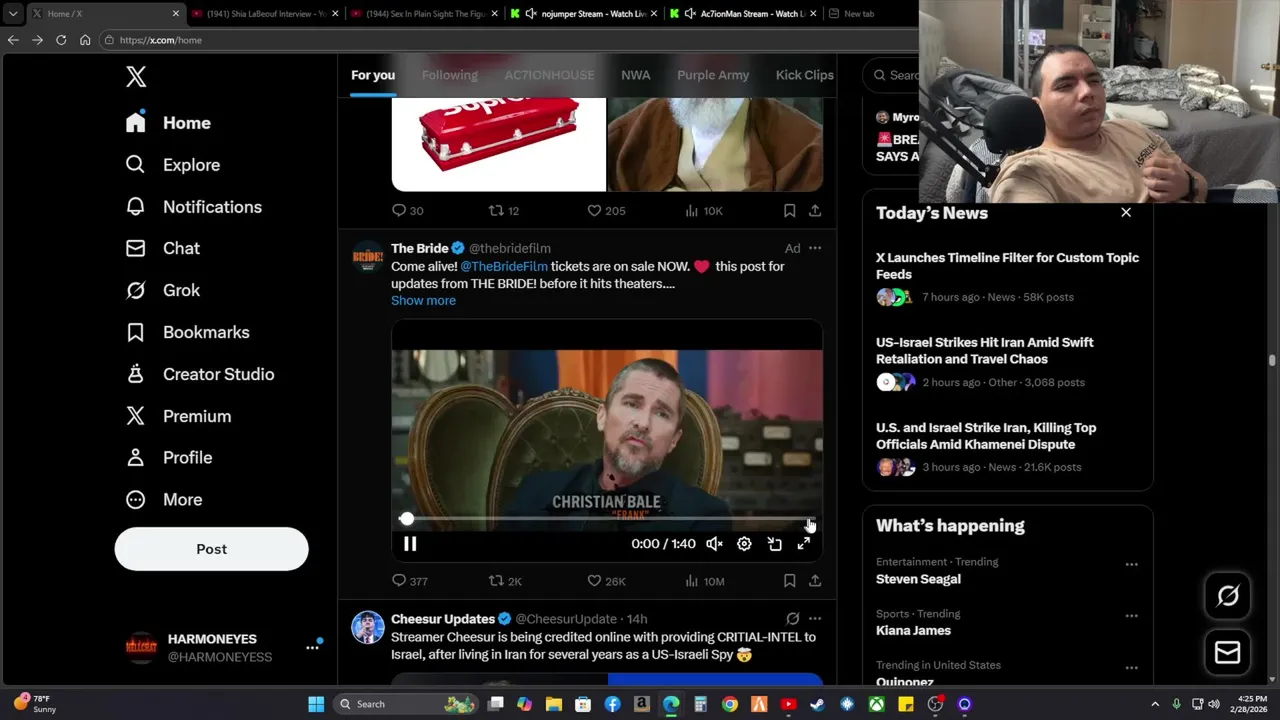Switch to the Following tab
The image size is (1280, 720).
pyautogui.click(x=449, y=75)
